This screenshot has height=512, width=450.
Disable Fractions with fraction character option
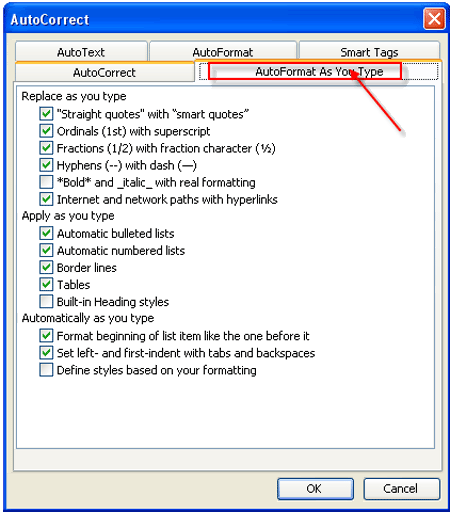pos(46,148)
